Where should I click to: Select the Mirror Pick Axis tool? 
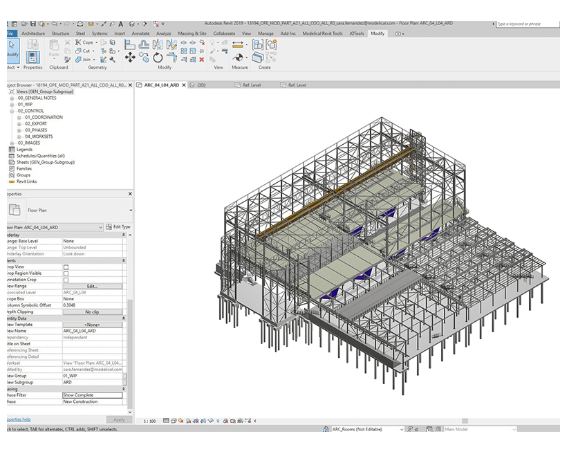tap(158, 45)
